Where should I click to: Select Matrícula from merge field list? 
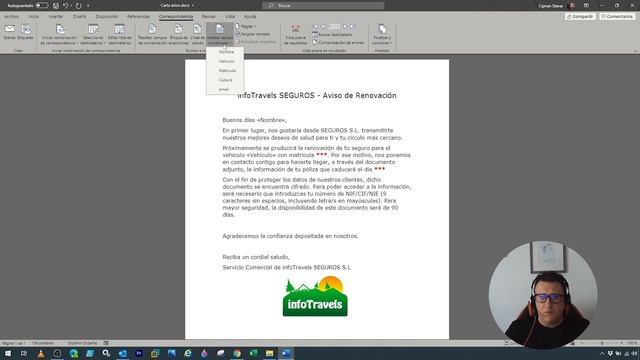(227, 71)
